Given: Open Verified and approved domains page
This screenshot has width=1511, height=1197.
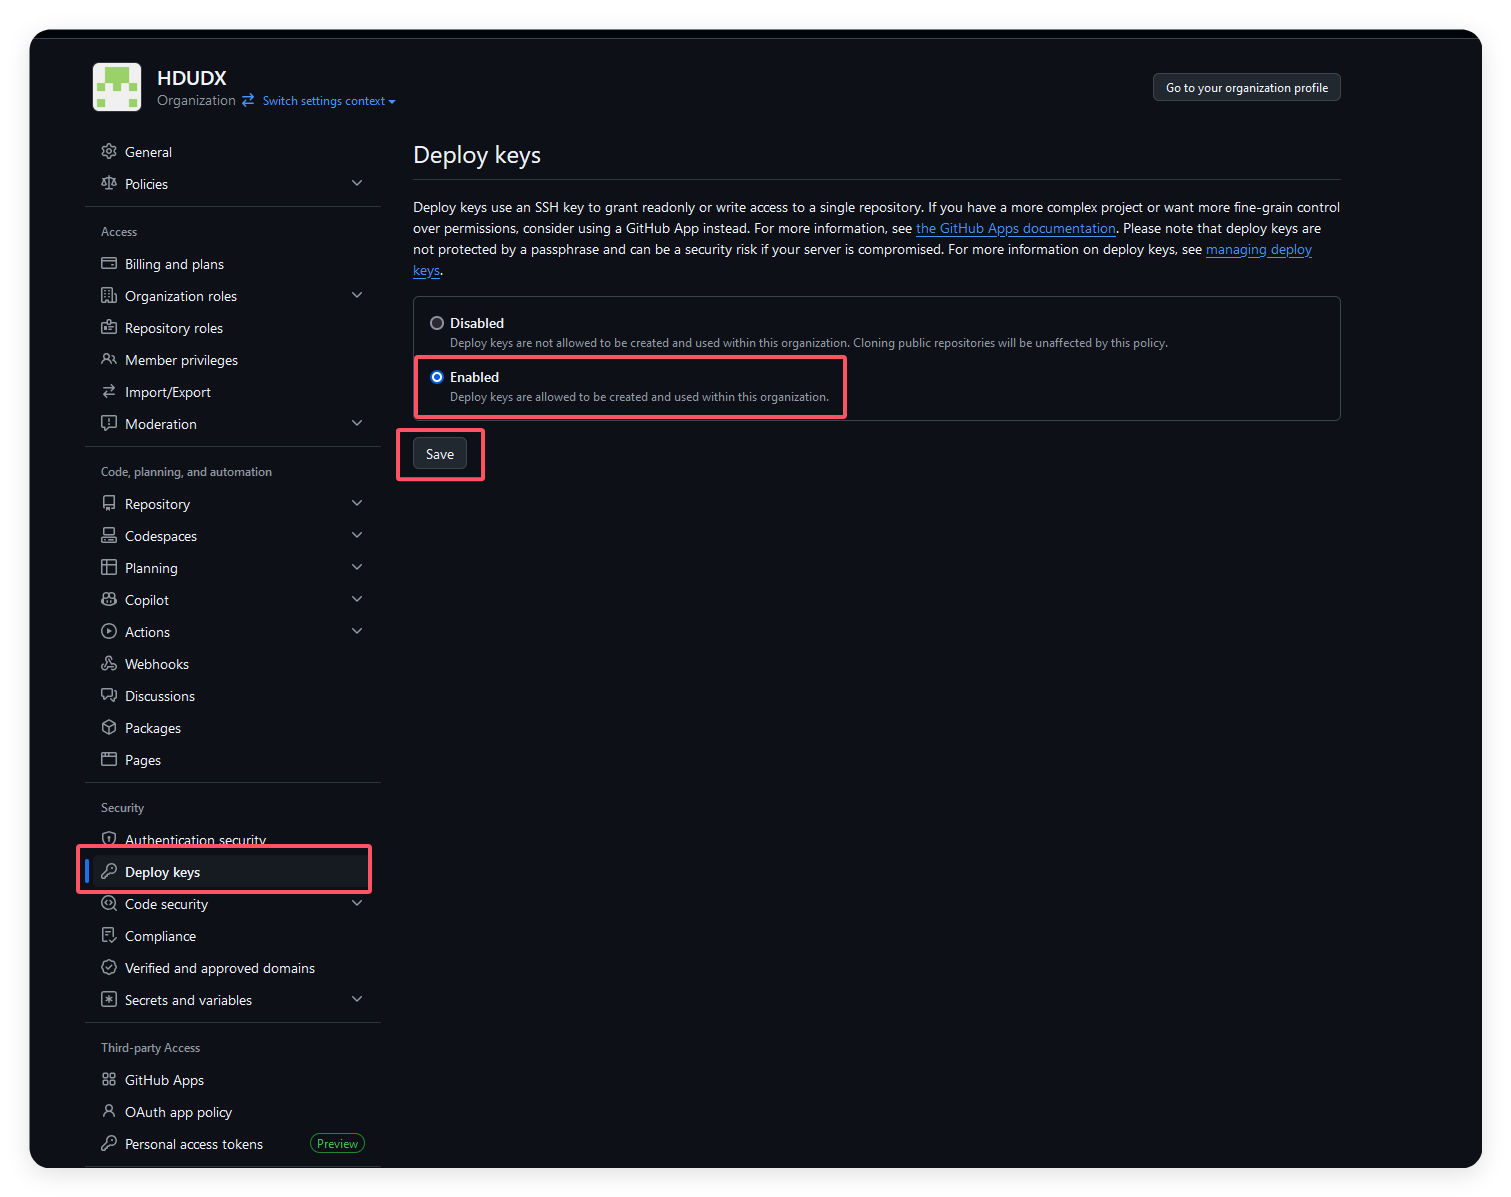Looking at the screenshot, I should point(219,968).
